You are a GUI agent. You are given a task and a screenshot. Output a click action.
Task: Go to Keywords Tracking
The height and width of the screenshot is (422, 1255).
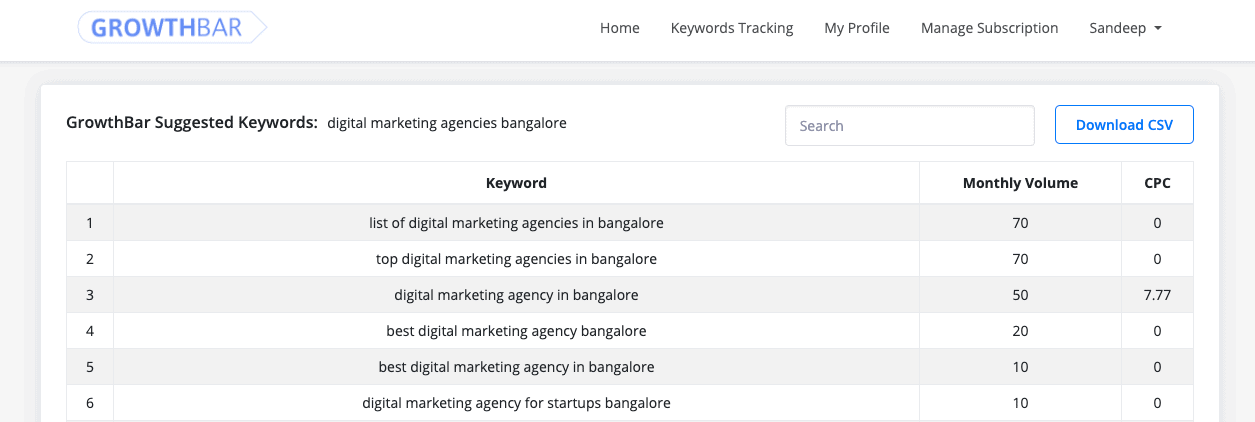[732, 28]
